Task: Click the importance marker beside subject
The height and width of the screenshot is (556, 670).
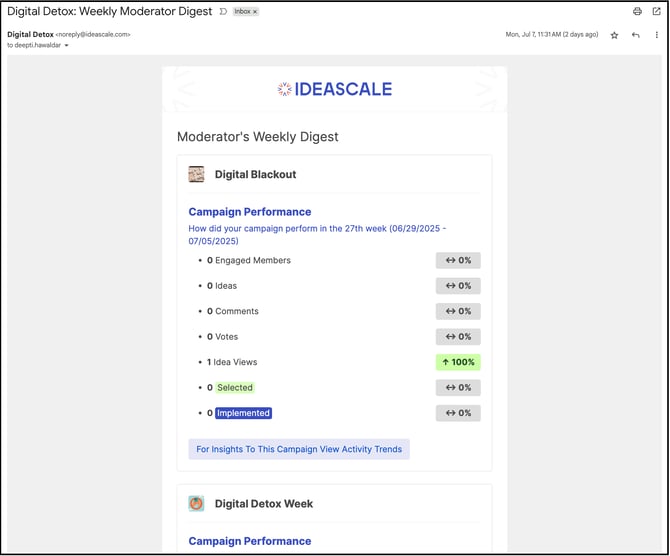Action: click(223, 12)
